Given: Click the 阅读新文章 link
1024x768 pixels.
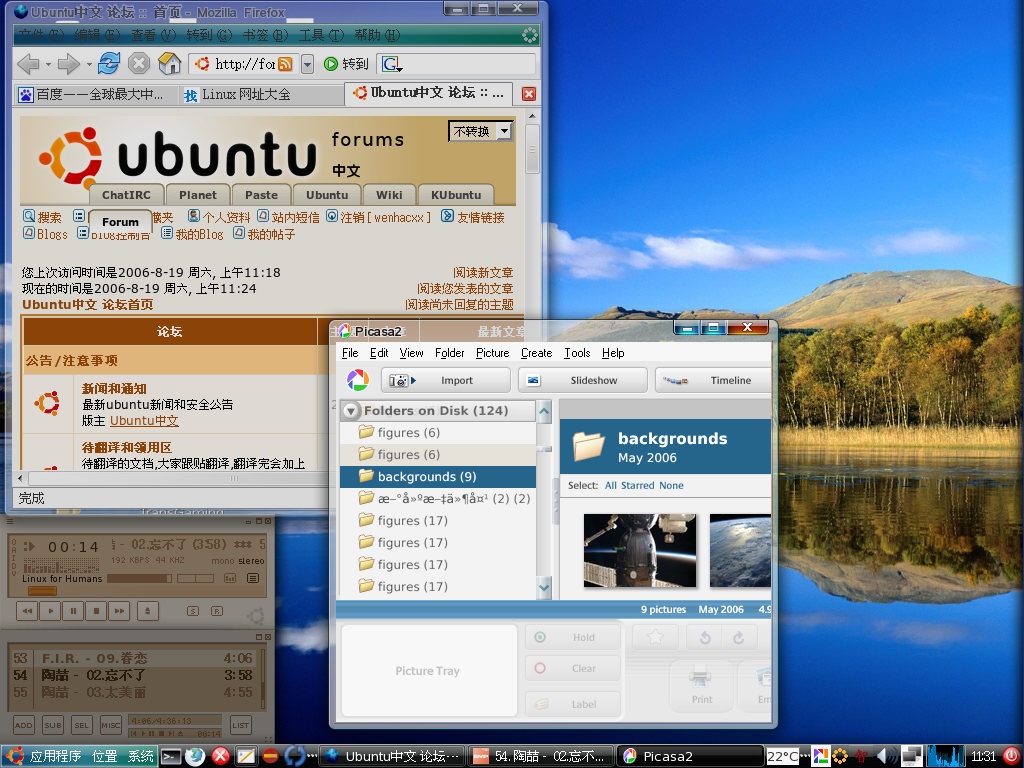Looking at the screenshot, I should click(483, 272).
